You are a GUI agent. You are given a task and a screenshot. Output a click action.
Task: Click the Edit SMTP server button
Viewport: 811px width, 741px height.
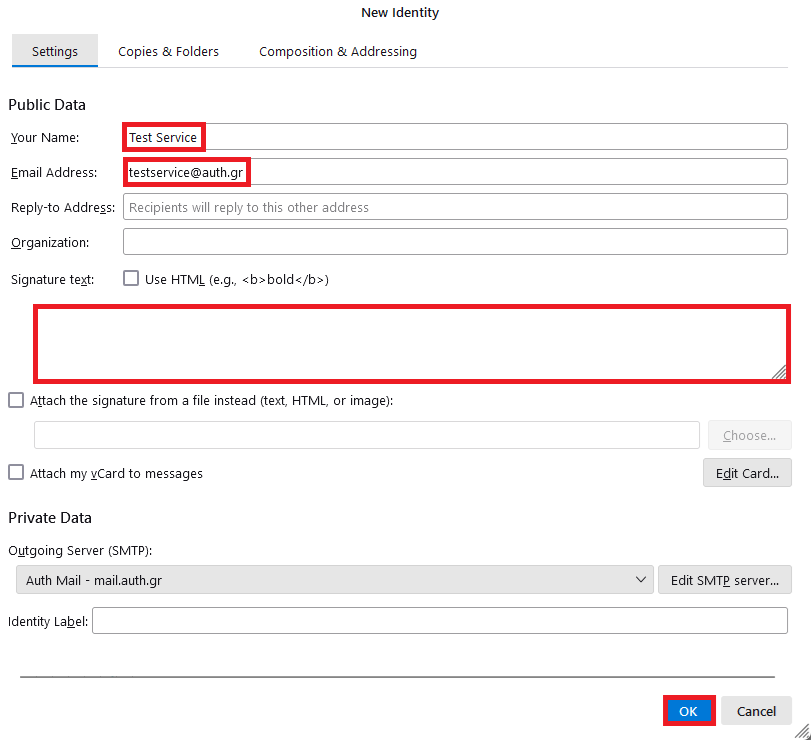[724, 580]
